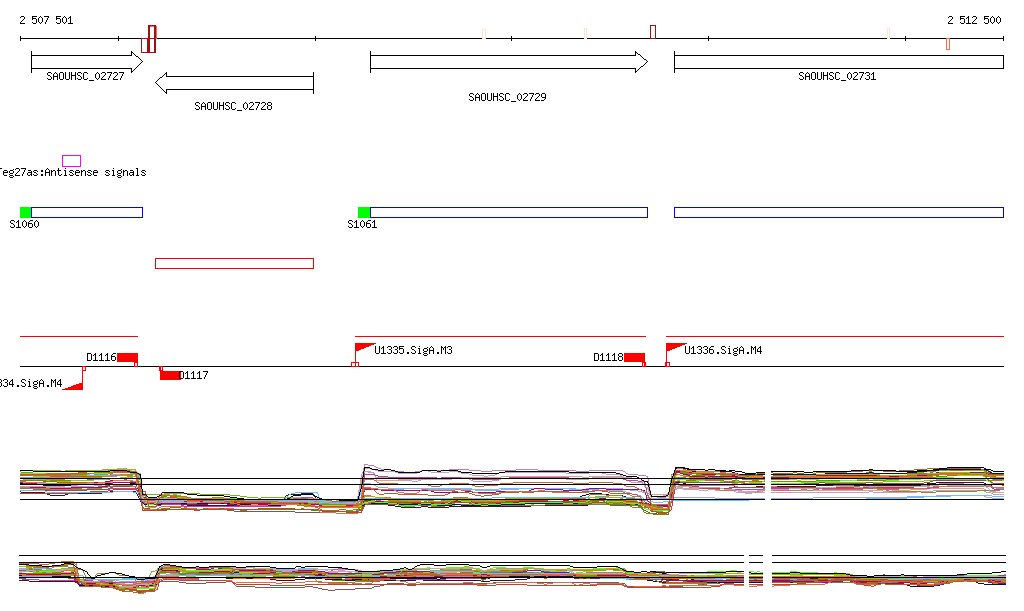Click the SAOUHSC_02728 gene label
Screen dimensions: 1024x611
[x=233, y=106]
